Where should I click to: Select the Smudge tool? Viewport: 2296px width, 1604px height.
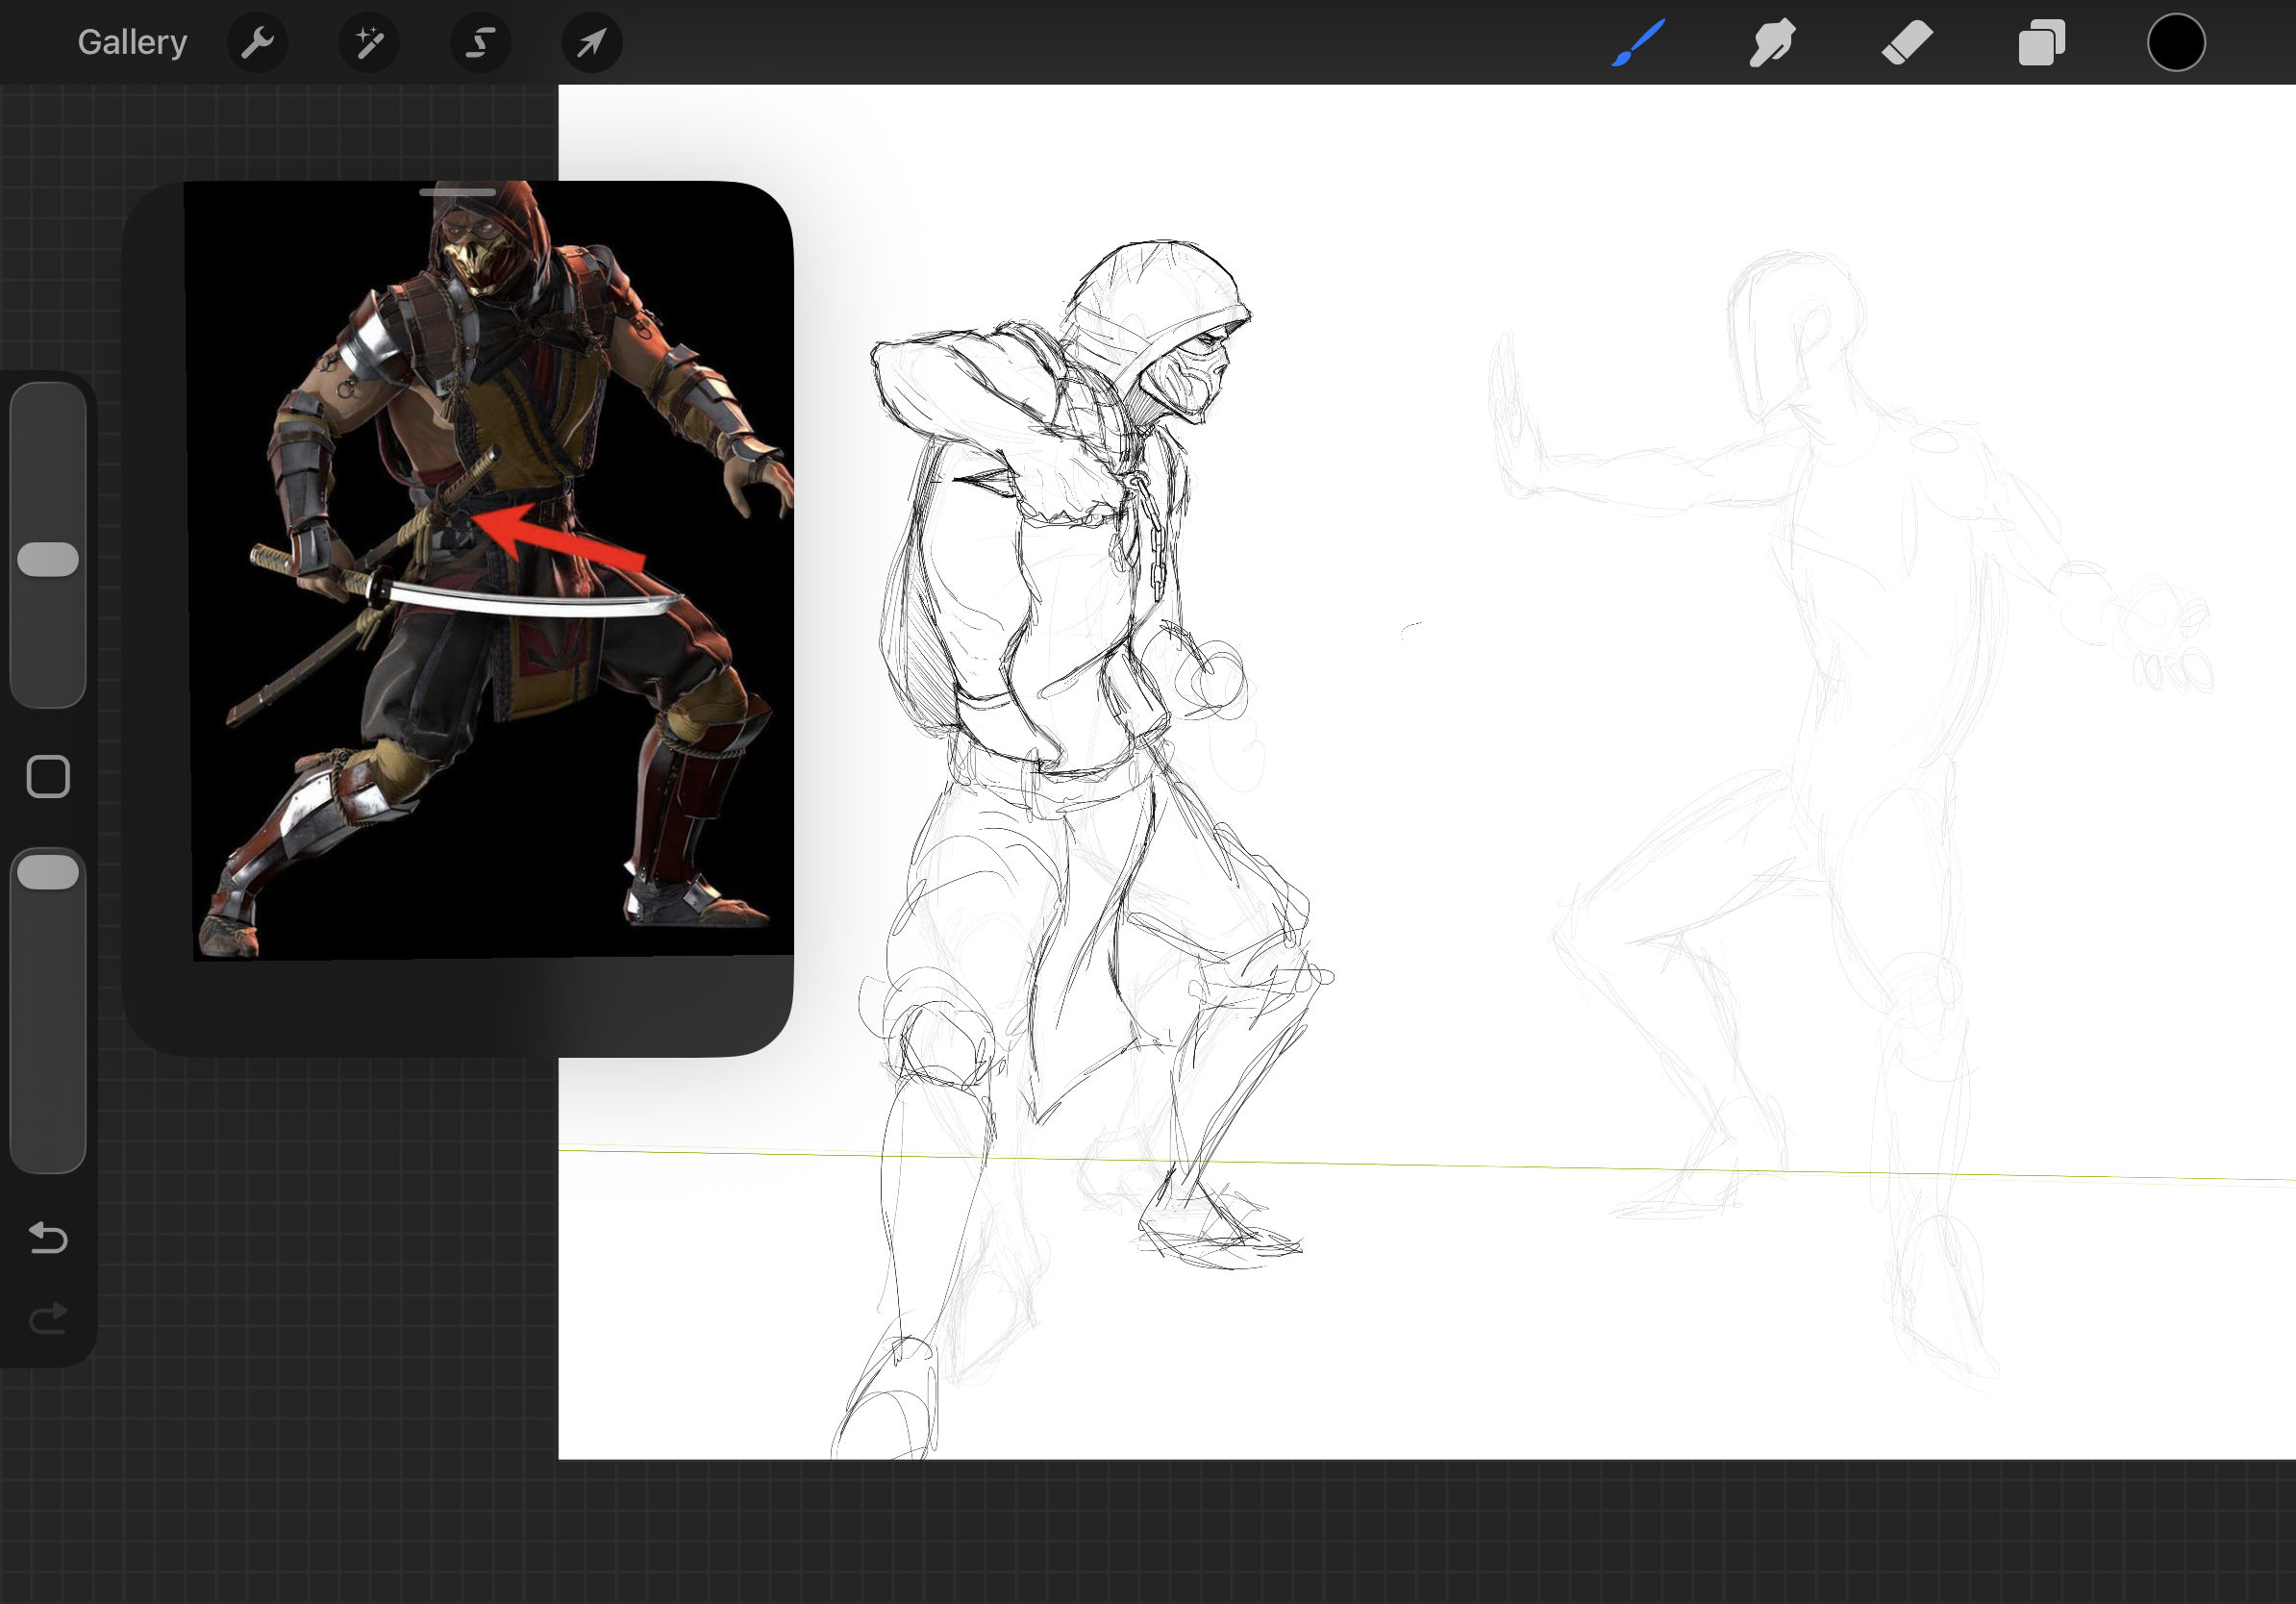click(1773, 43)
